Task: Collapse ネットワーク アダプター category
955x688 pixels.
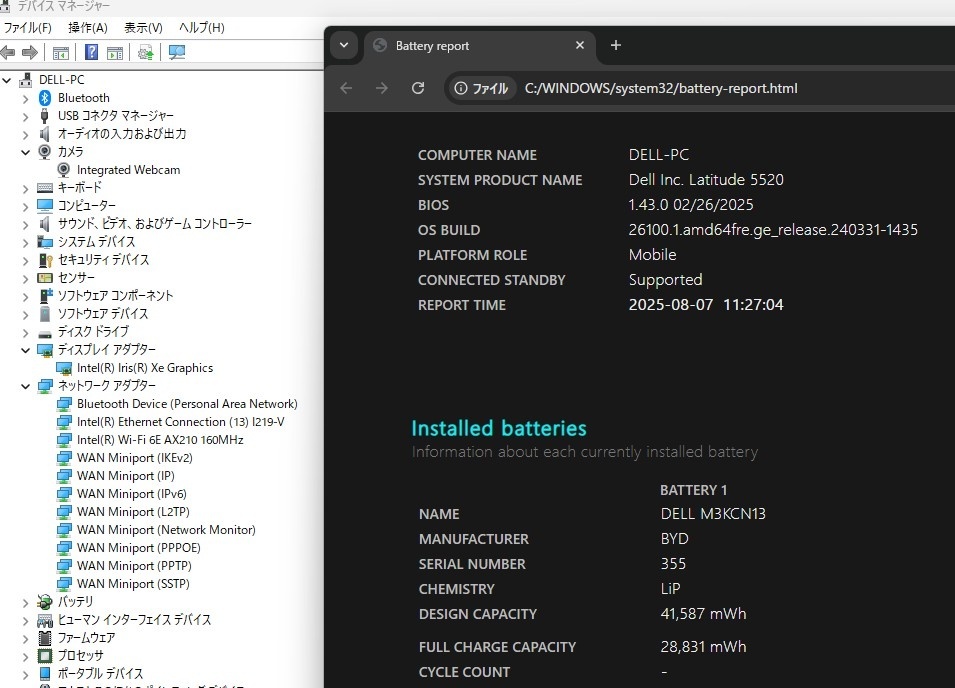Action: tap(25, 386)
